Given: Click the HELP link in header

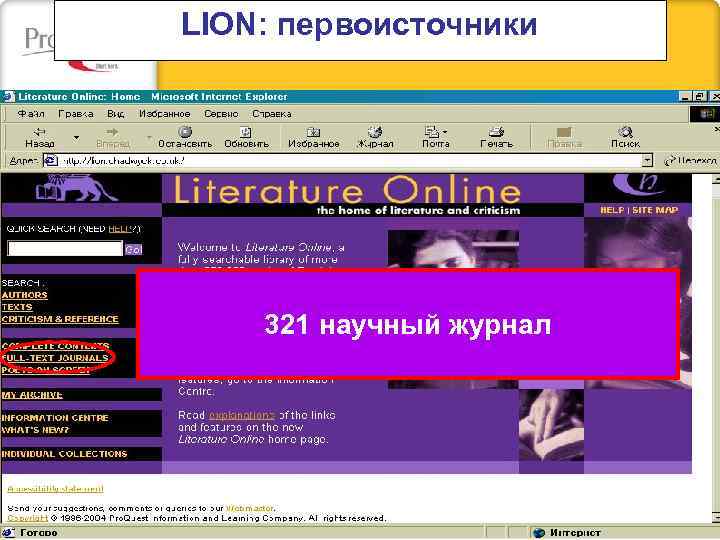Looking at the screenshot, I should (x=612, y=210).
